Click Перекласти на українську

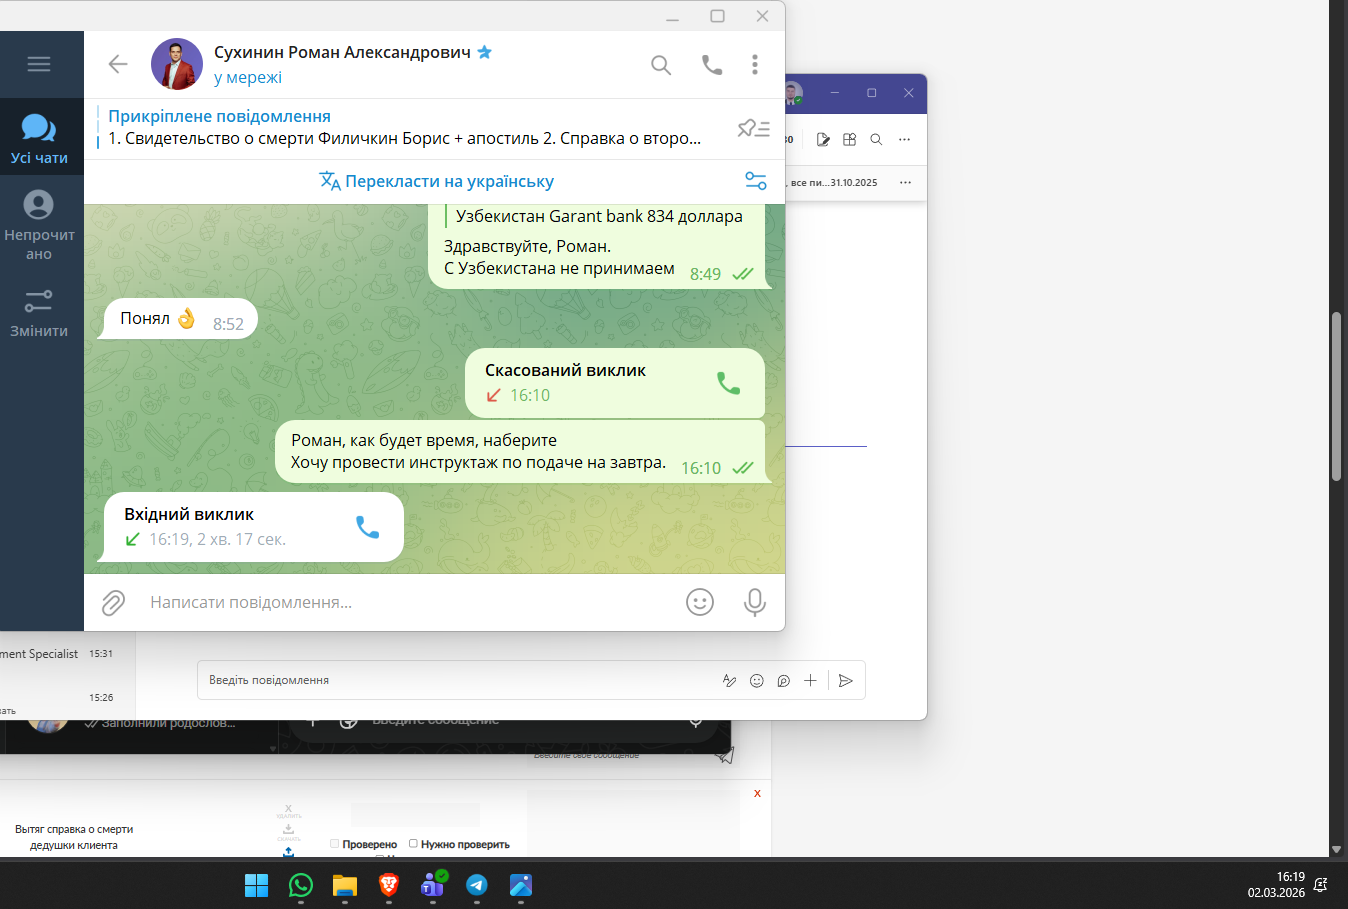(436, 181)
